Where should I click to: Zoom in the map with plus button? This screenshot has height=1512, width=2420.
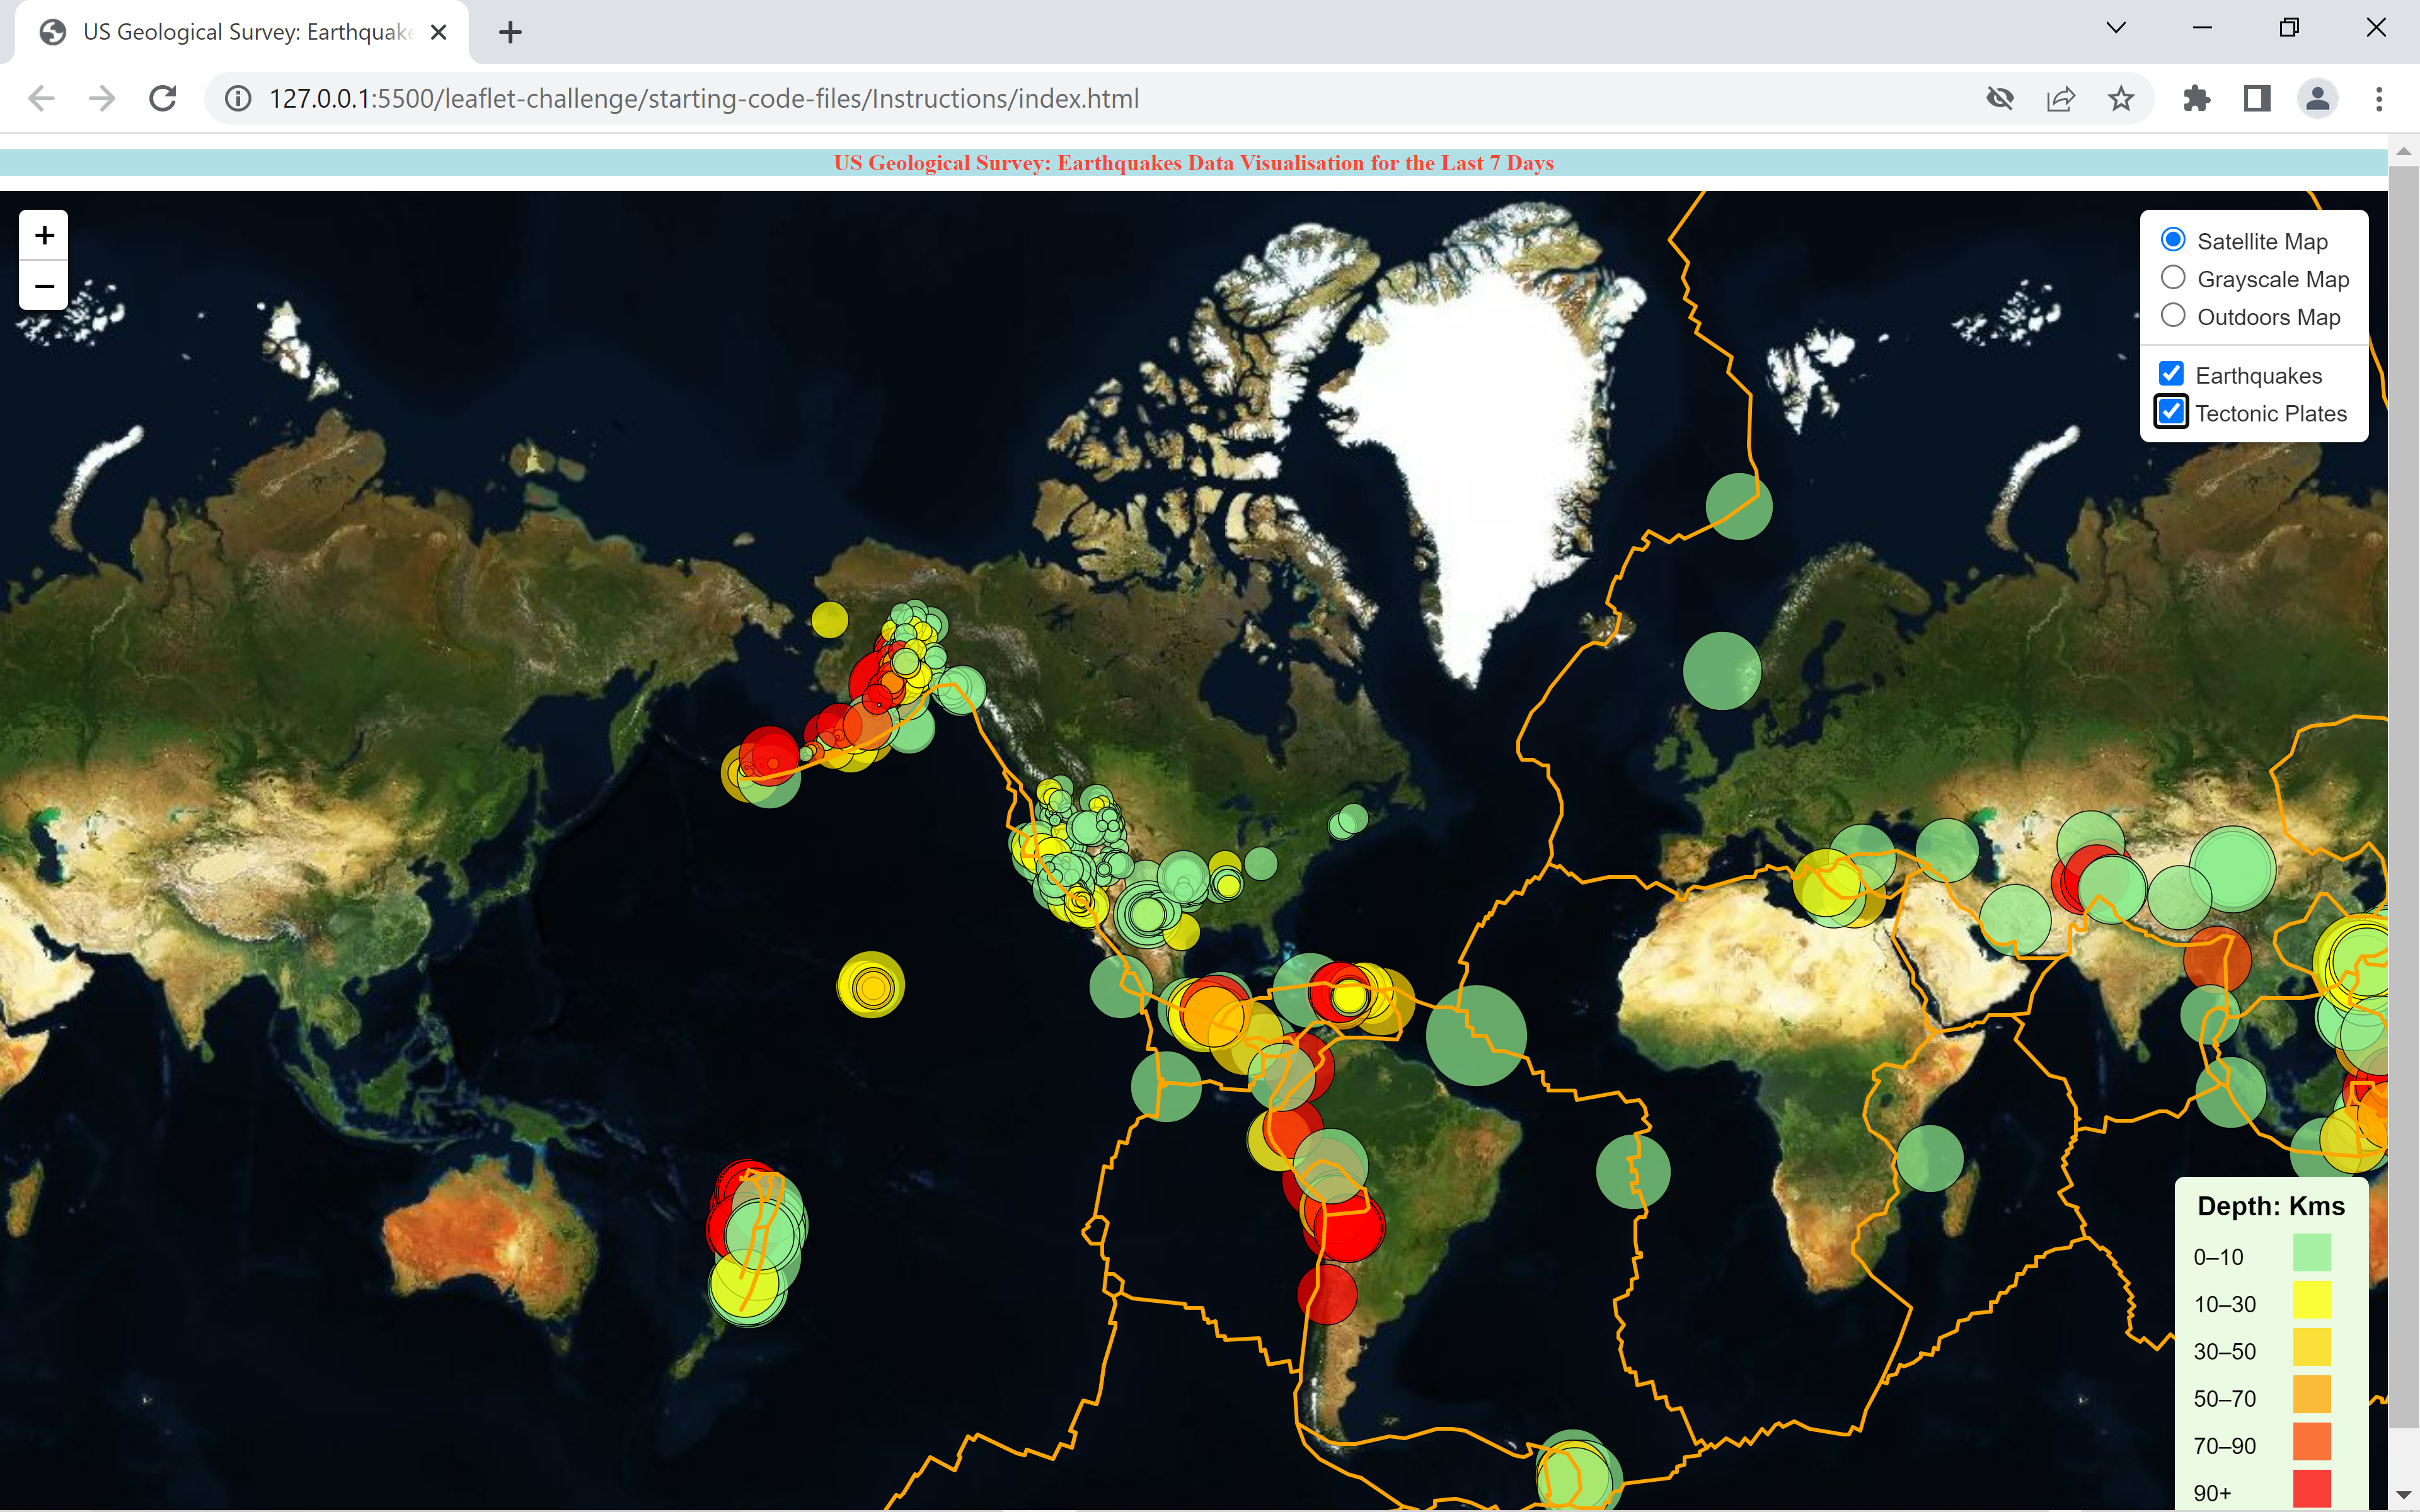click(44, 235)
